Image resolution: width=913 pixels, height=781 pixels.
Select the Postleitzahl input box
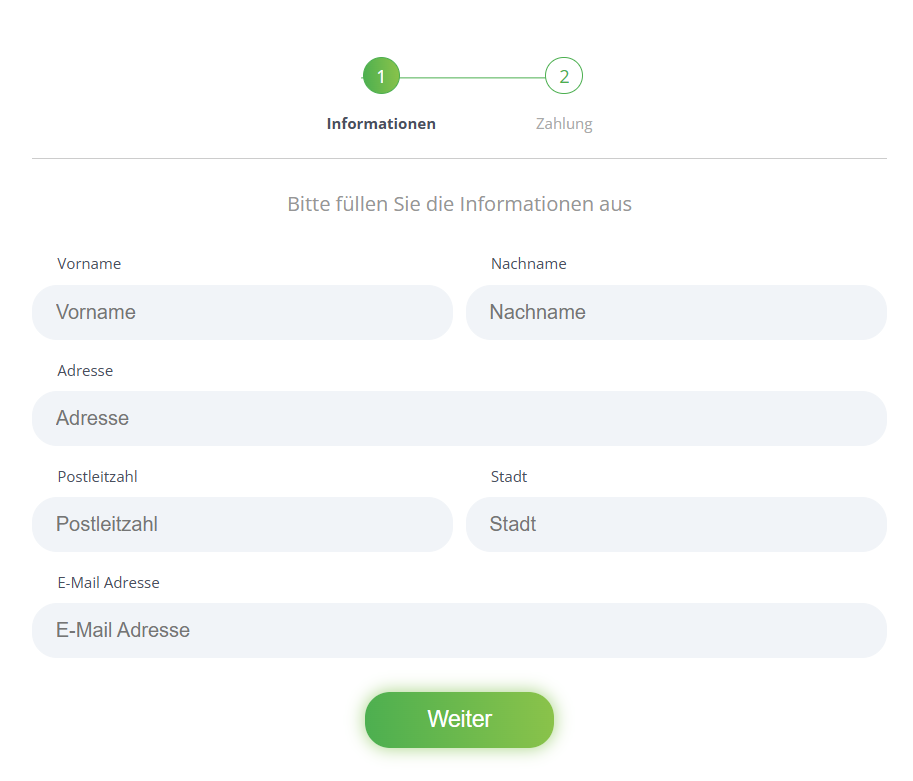point(242,524)
